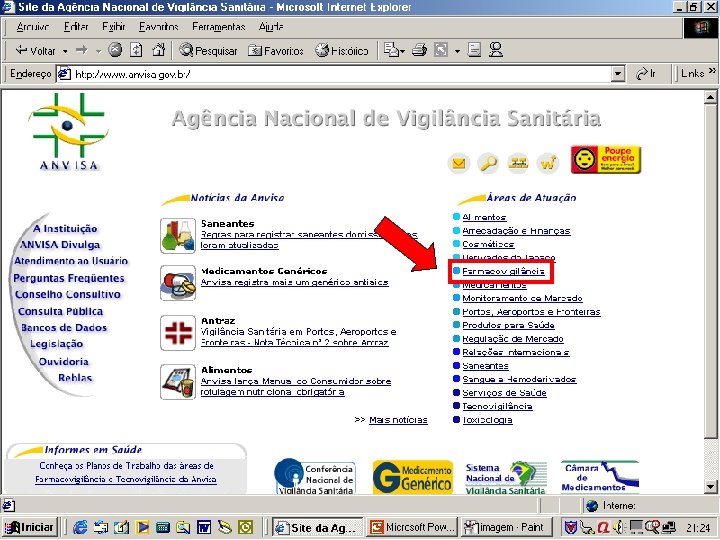
Task: Expand the Voltar history dropdown arrow
Action: (x=65, y=51)
